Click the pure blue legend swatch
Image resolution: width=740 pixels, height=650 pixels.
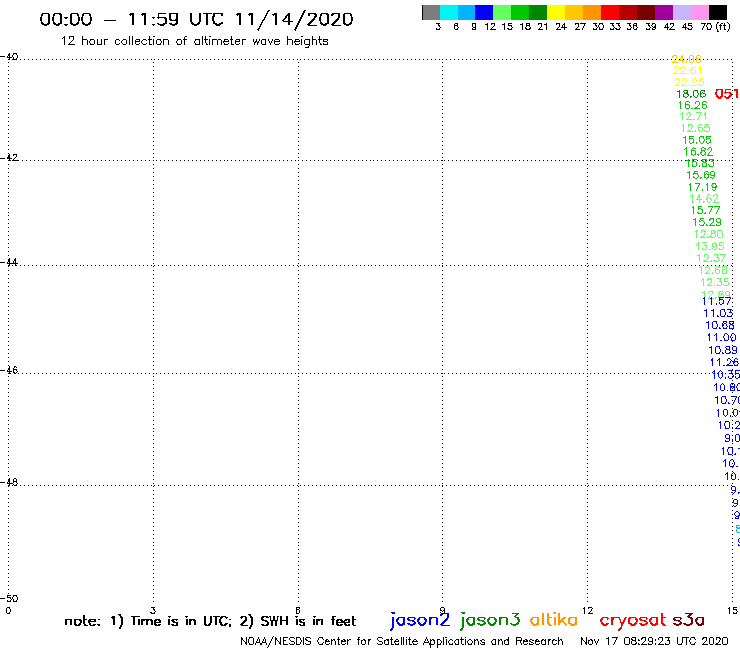pyautogui.click(x=485, y=12)
